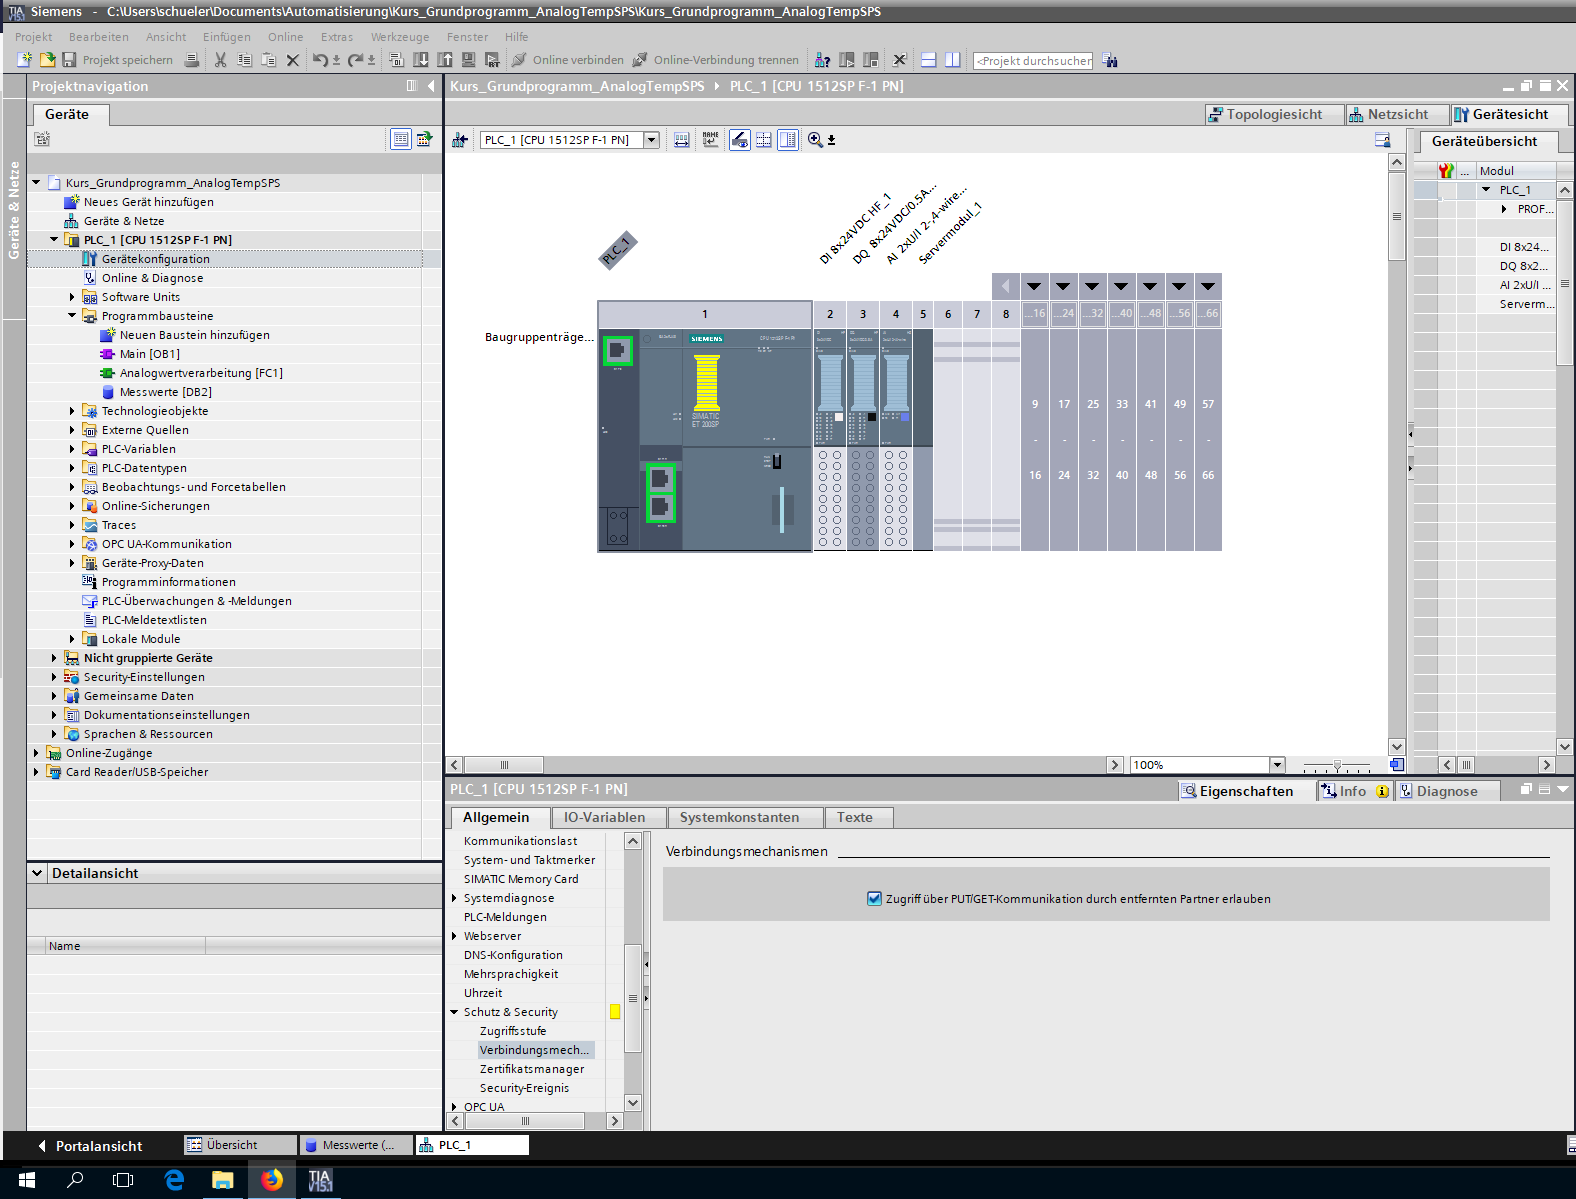Collapse the Programmbausteine folder
The height and width of the screenshot is (1199, 1576).
point(72,316)
